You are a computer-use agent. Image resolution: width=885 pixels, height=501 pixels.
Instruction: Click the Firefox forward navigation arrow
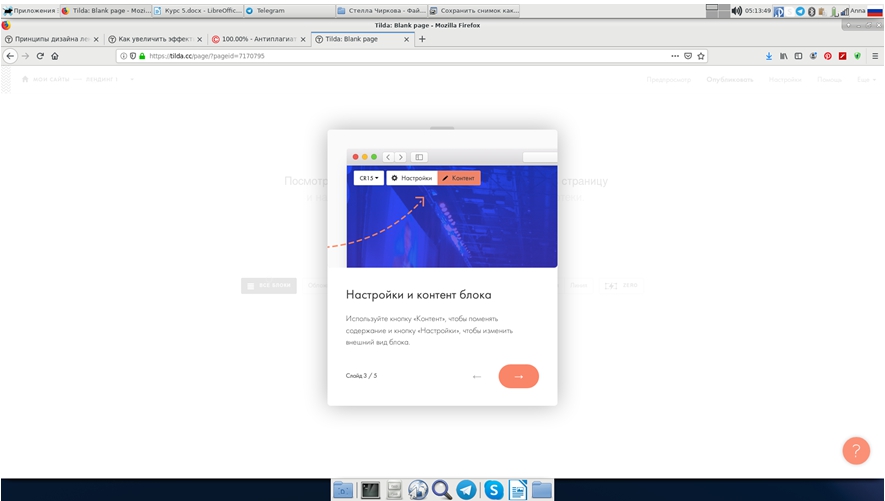click(25, 56)
